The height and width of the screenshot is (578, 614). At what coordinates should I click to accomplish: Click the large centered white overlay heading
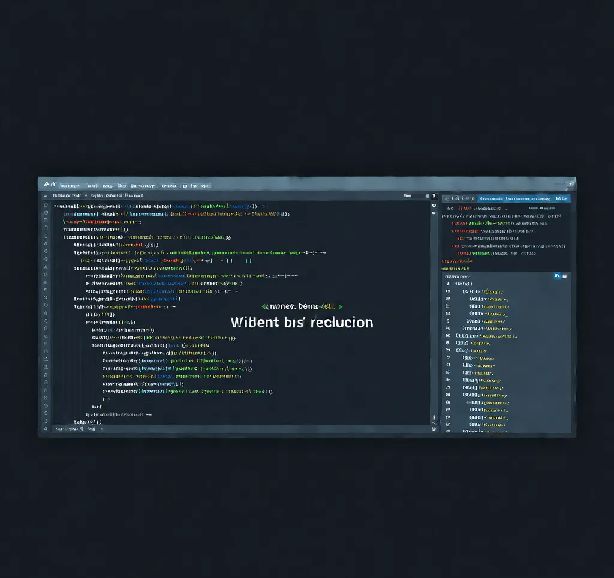302,322
